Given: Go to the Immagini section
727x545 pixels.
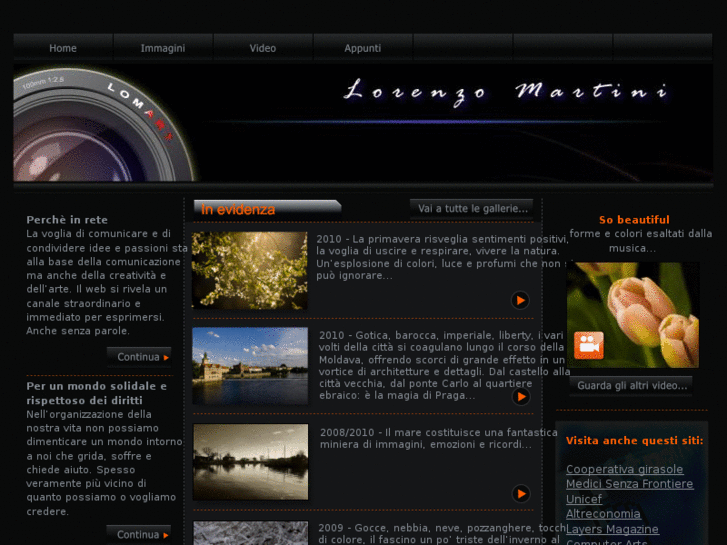Looking at the screenshot, I should pos(163,48).
